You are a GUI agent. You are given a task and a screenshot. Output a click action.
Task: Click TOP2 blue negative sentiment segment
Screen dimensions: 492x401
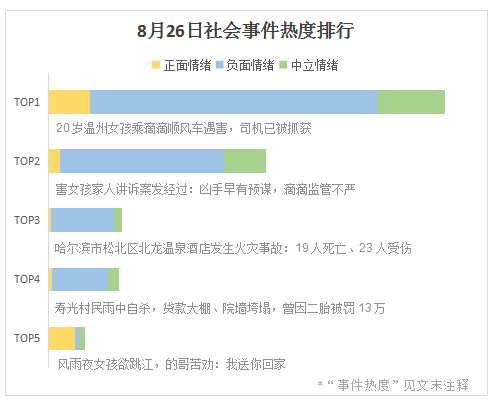142,161
